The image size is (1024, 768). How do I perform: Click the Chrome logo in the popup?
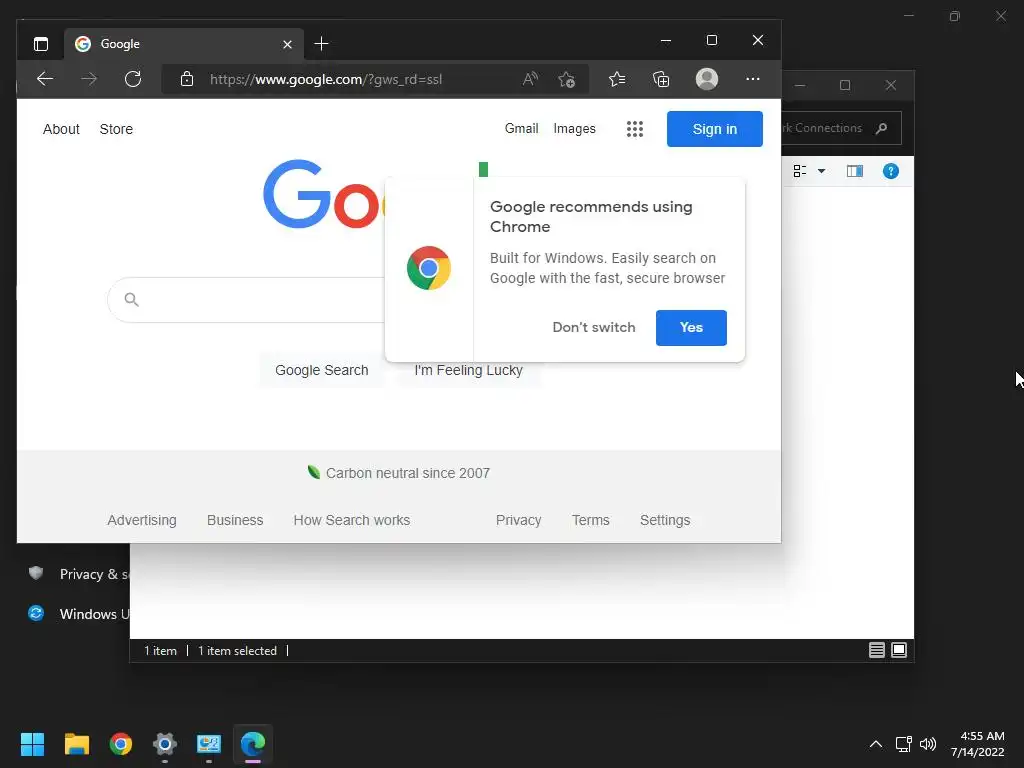click(x=428, y=268)
